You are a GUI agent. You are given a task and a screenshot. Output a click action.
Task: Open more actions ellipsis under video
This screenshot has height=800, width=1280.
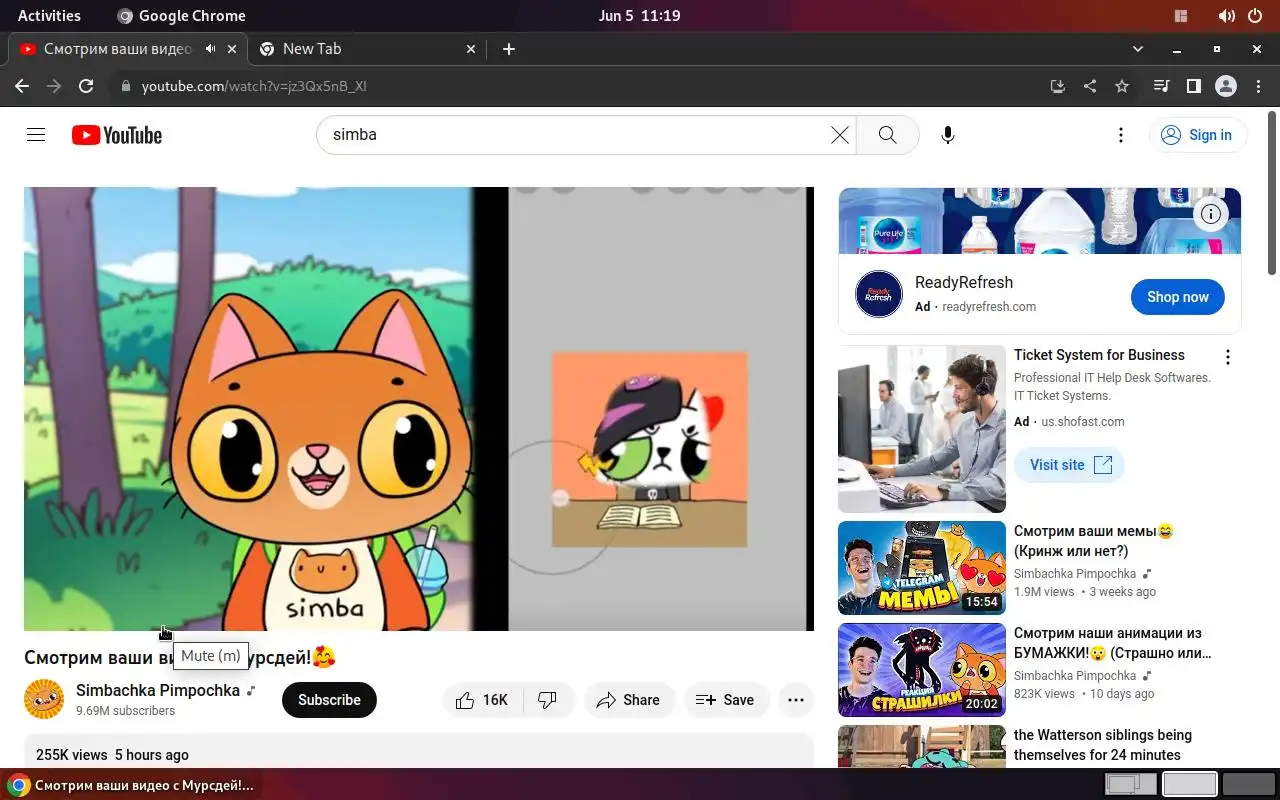[795, 700]
